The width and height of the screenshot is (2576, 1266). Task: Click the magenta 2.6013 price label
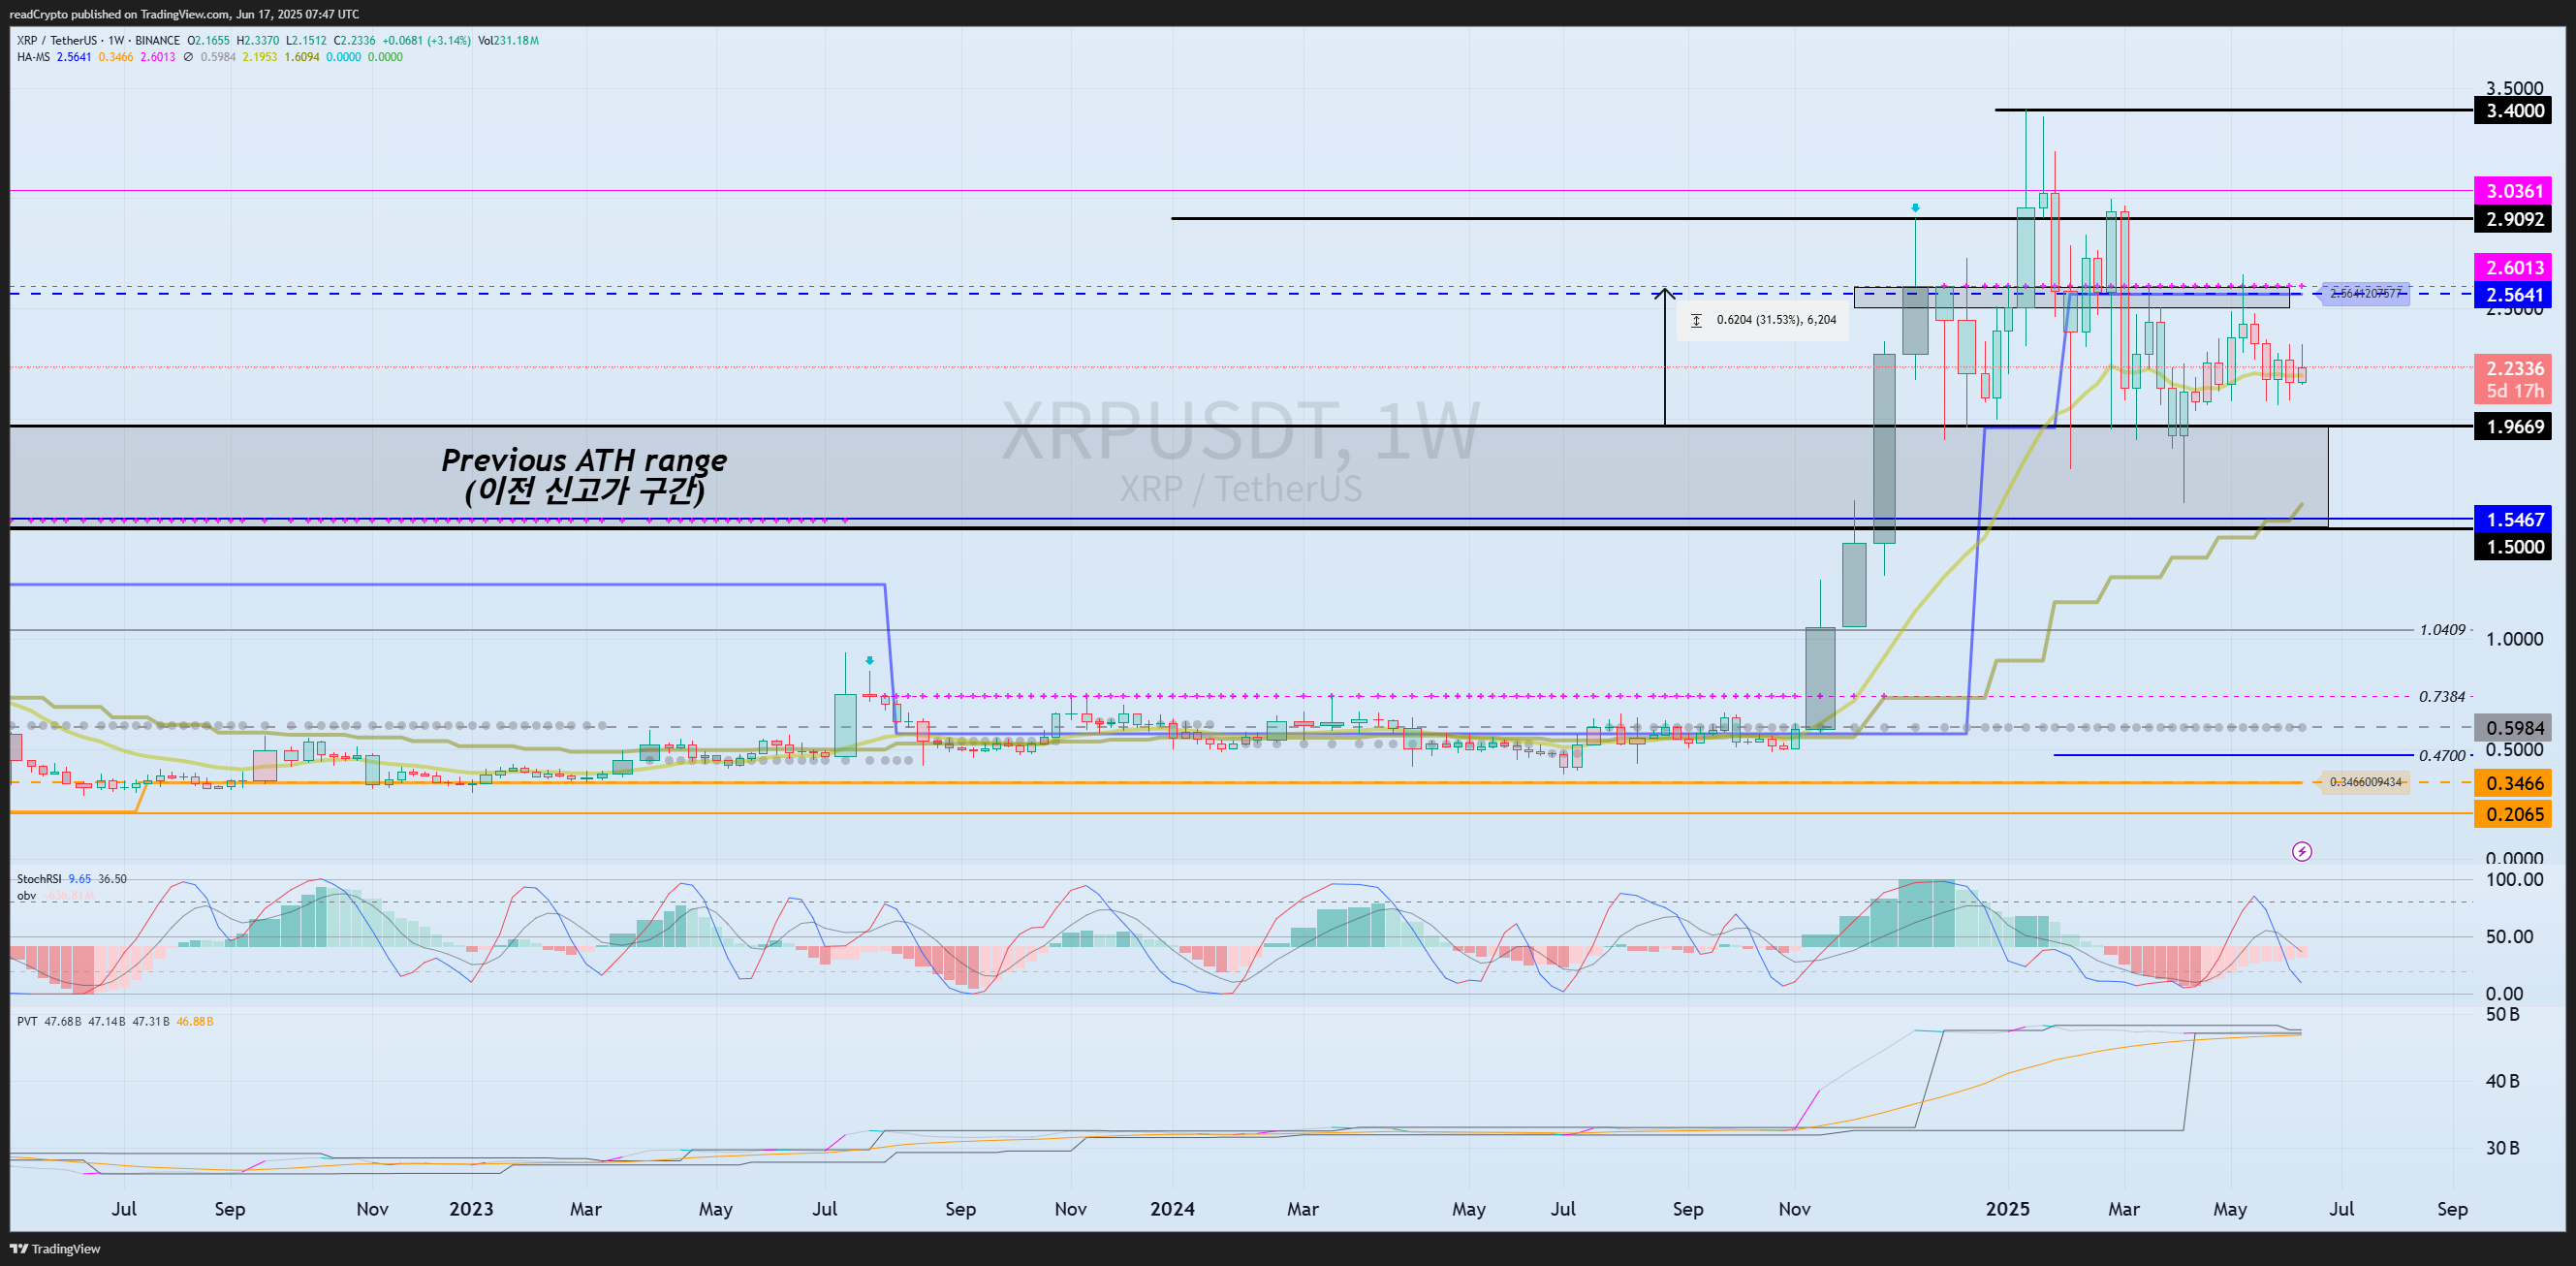coord(2514,267)
